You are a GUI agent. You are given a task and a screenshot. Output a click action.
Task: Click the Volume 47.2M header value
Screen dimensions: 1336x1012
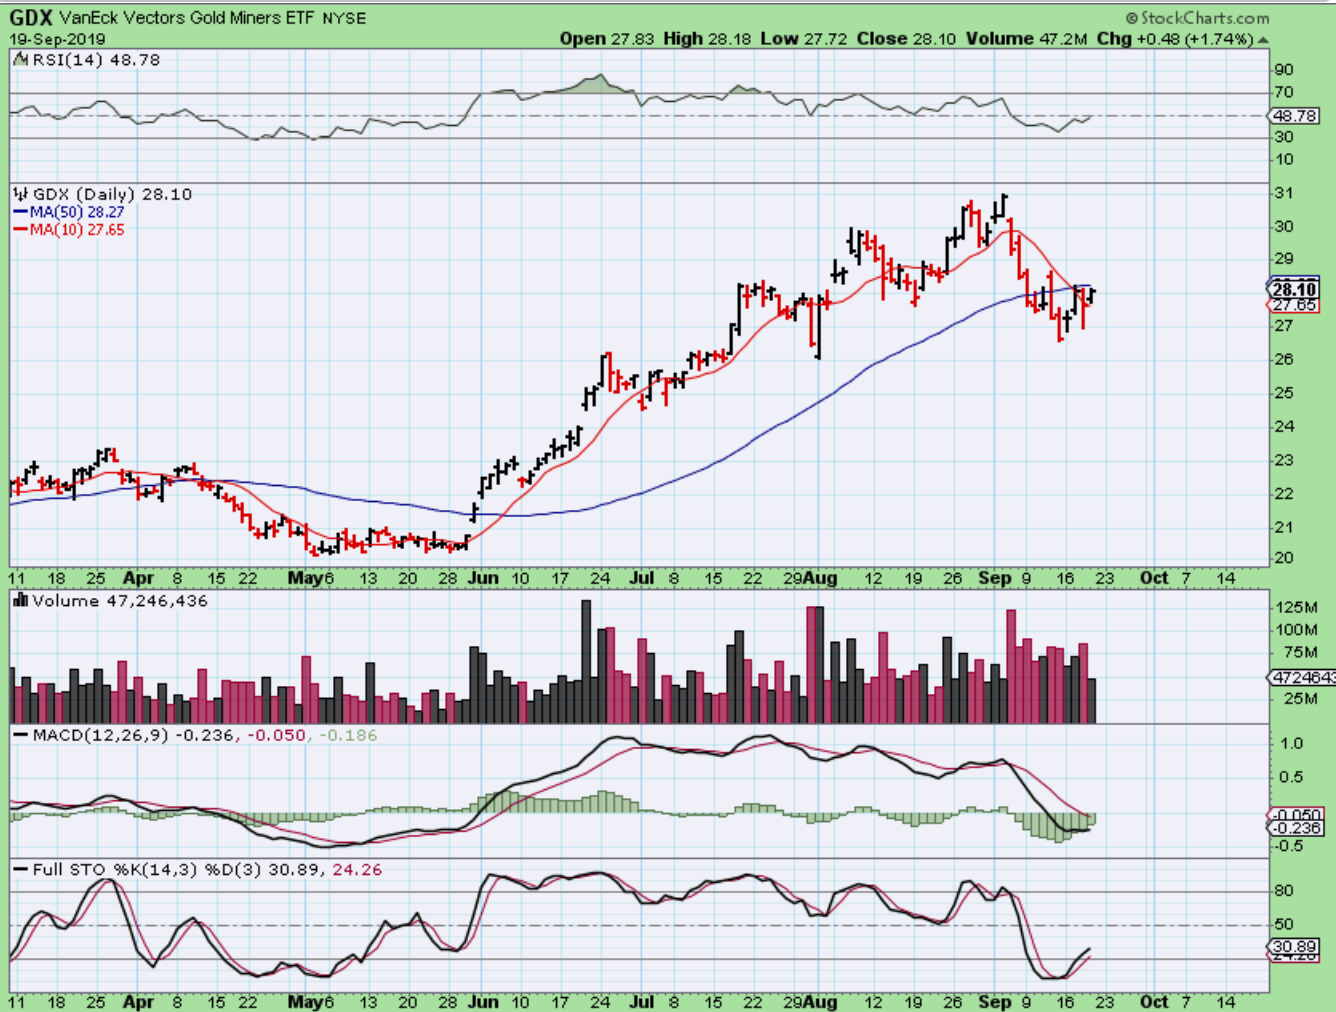[1026, 39]
